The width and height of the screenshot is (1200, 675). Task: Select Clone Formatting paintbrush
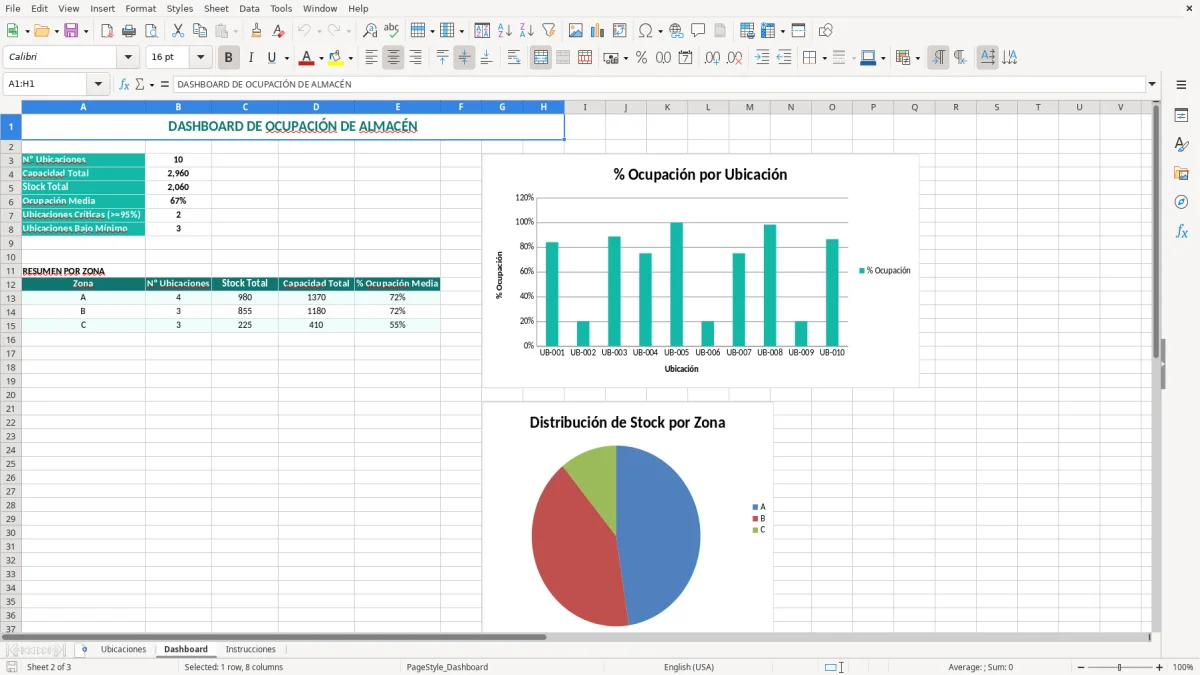coord(256,31)
